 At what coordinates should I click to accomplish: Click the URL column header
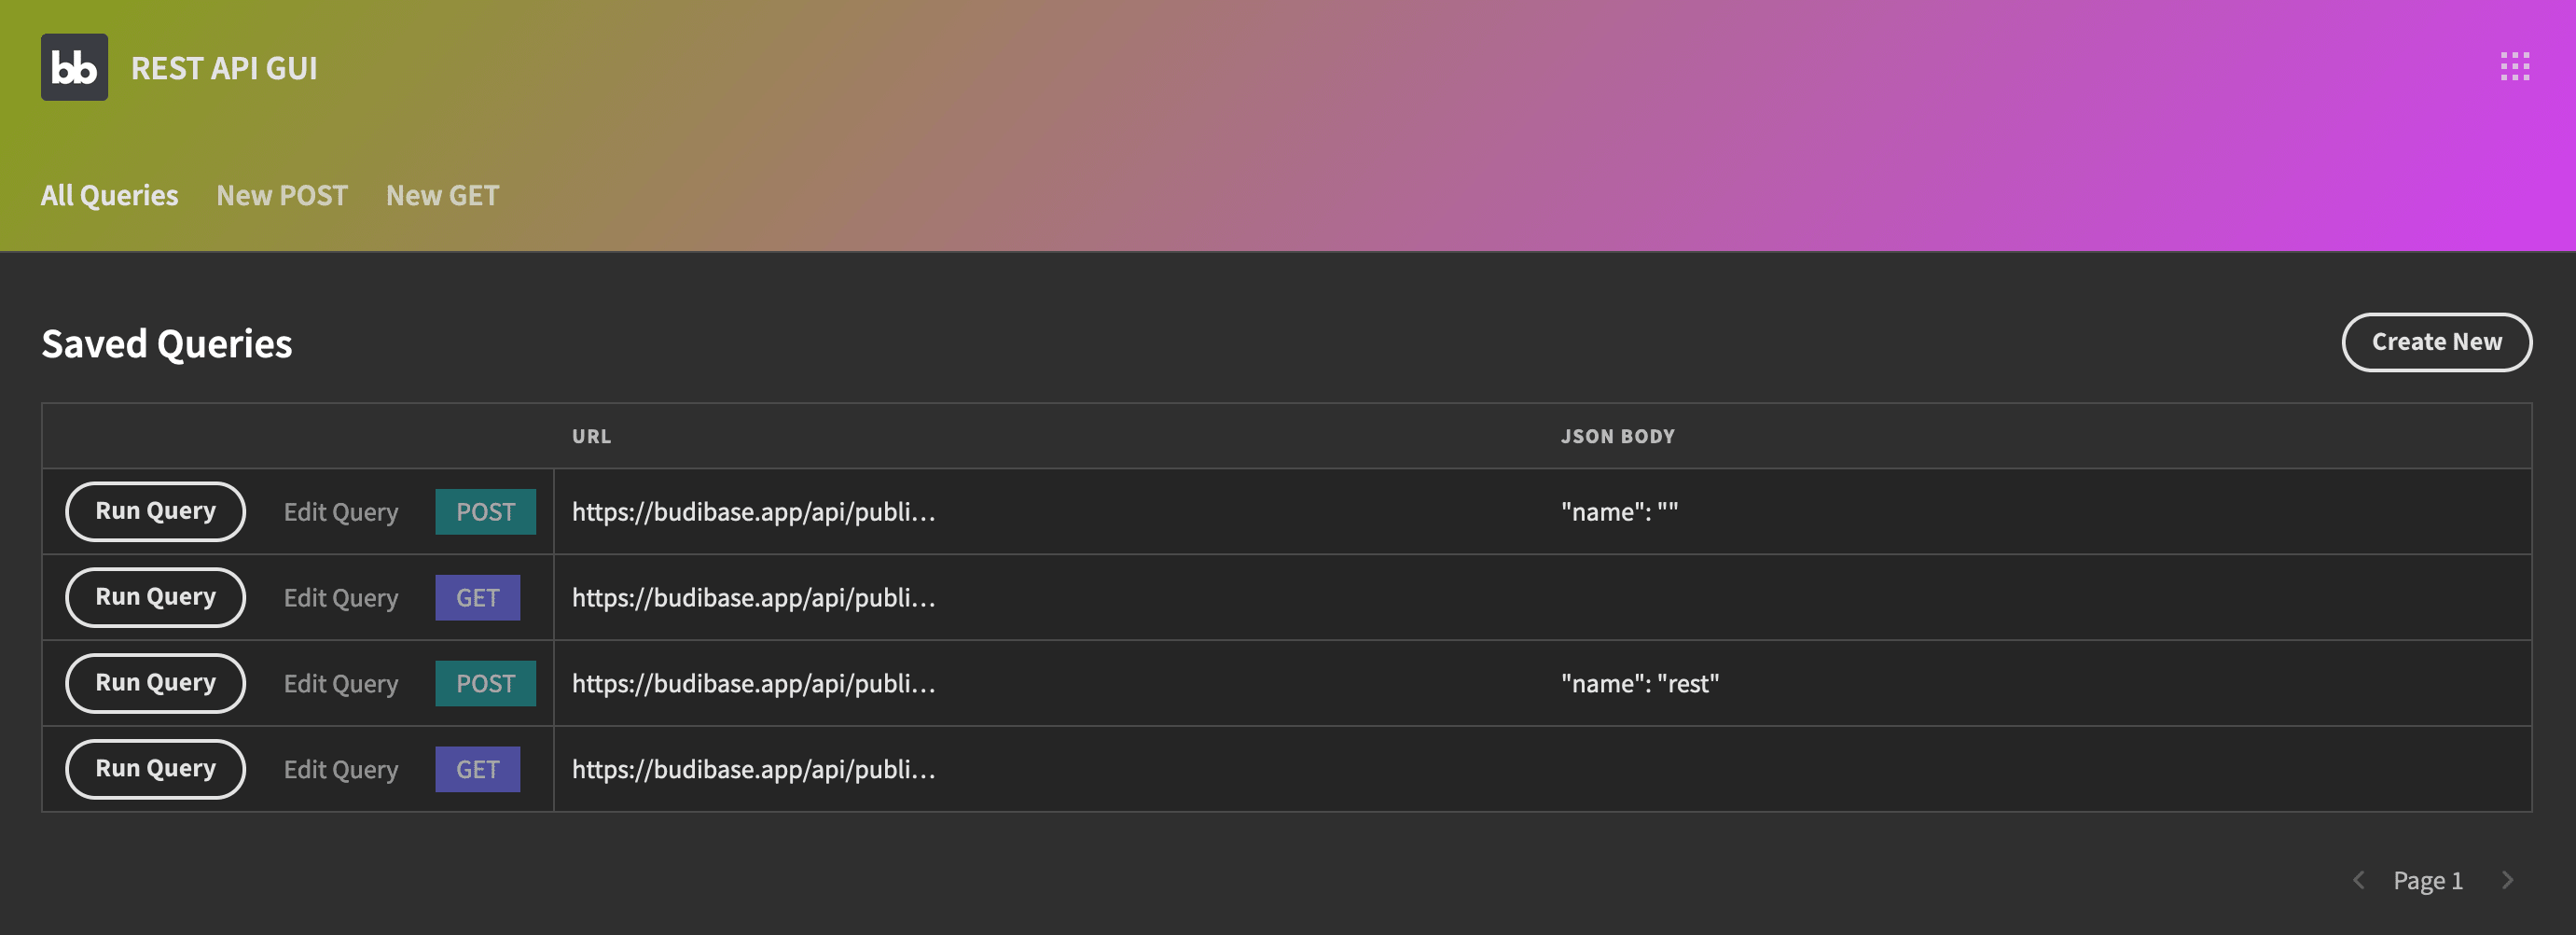click(591, 437)
